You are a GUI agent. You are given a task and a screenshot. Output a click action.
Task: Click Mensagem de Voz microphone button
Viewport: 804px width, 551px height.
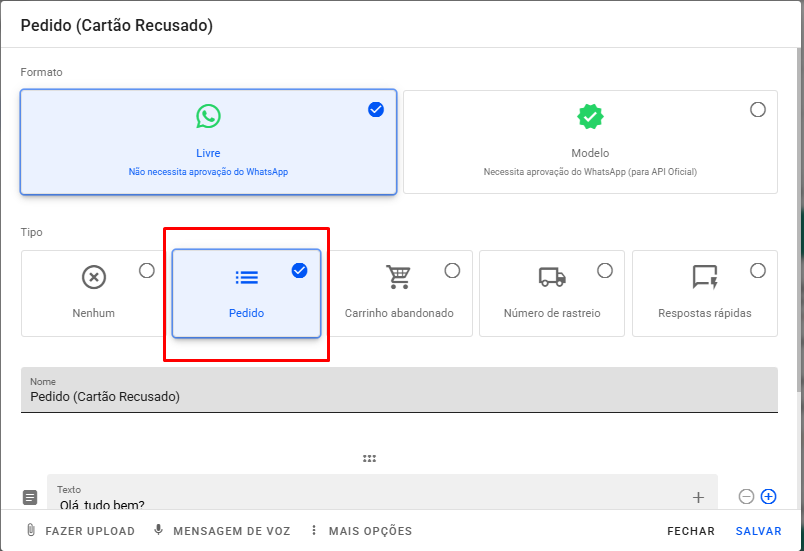click(224, 531)
